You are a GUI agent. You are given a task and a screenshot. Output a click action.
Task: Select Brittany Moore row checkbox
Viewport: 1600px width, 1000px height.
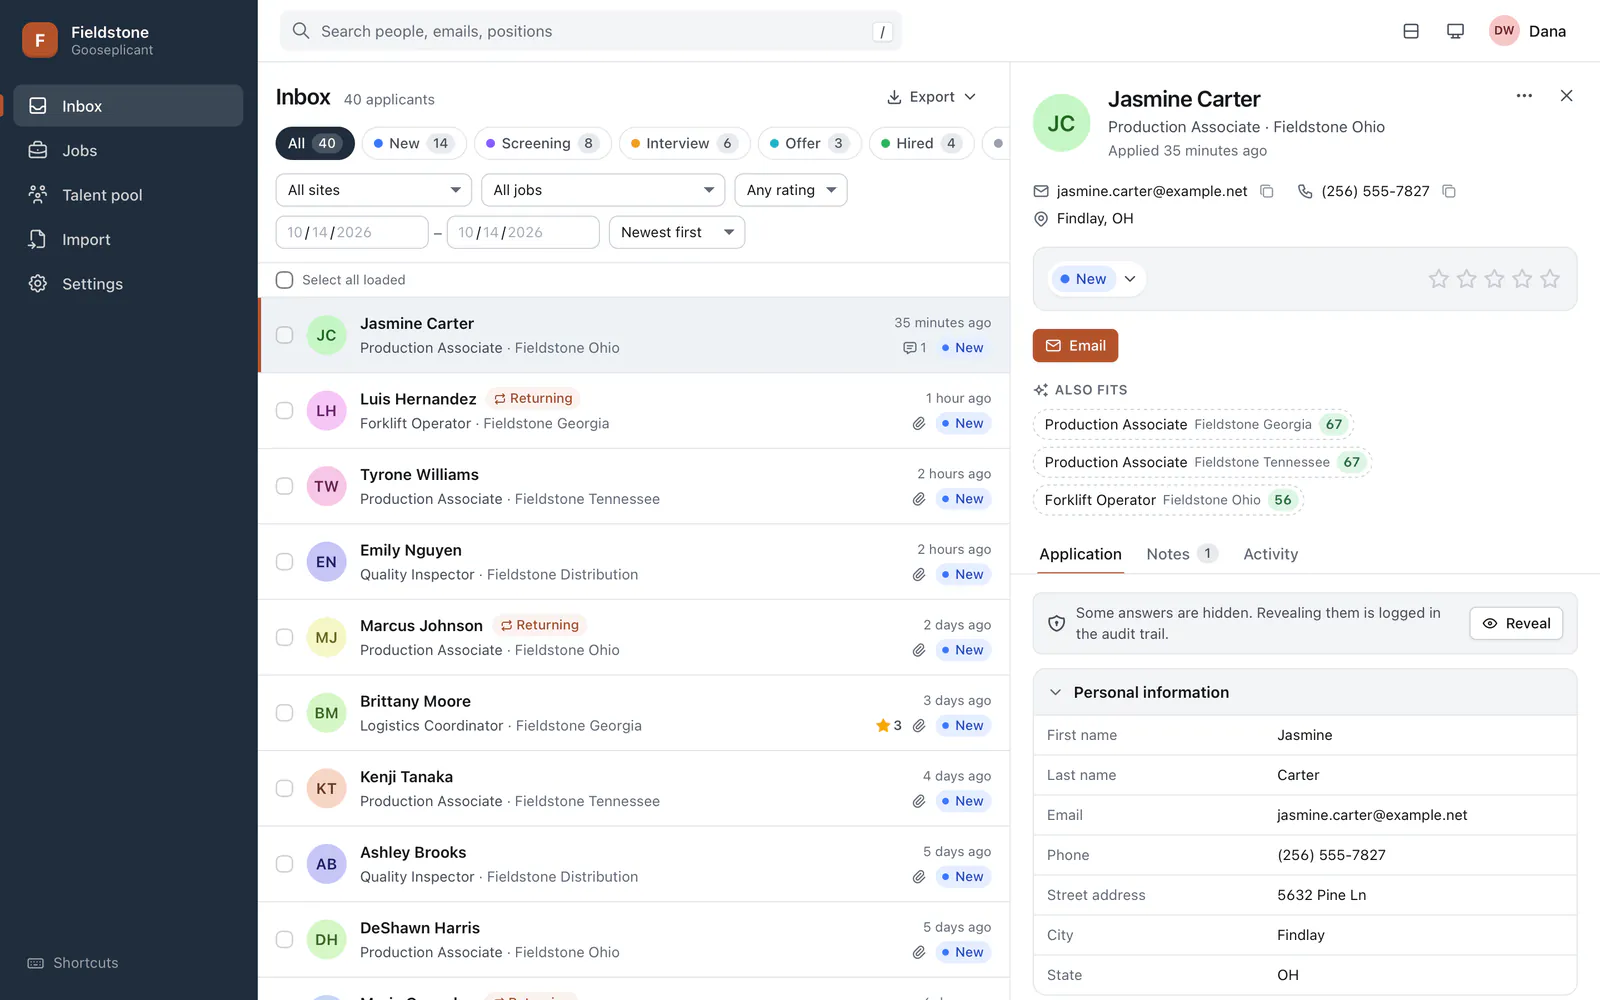pos(285,713)
